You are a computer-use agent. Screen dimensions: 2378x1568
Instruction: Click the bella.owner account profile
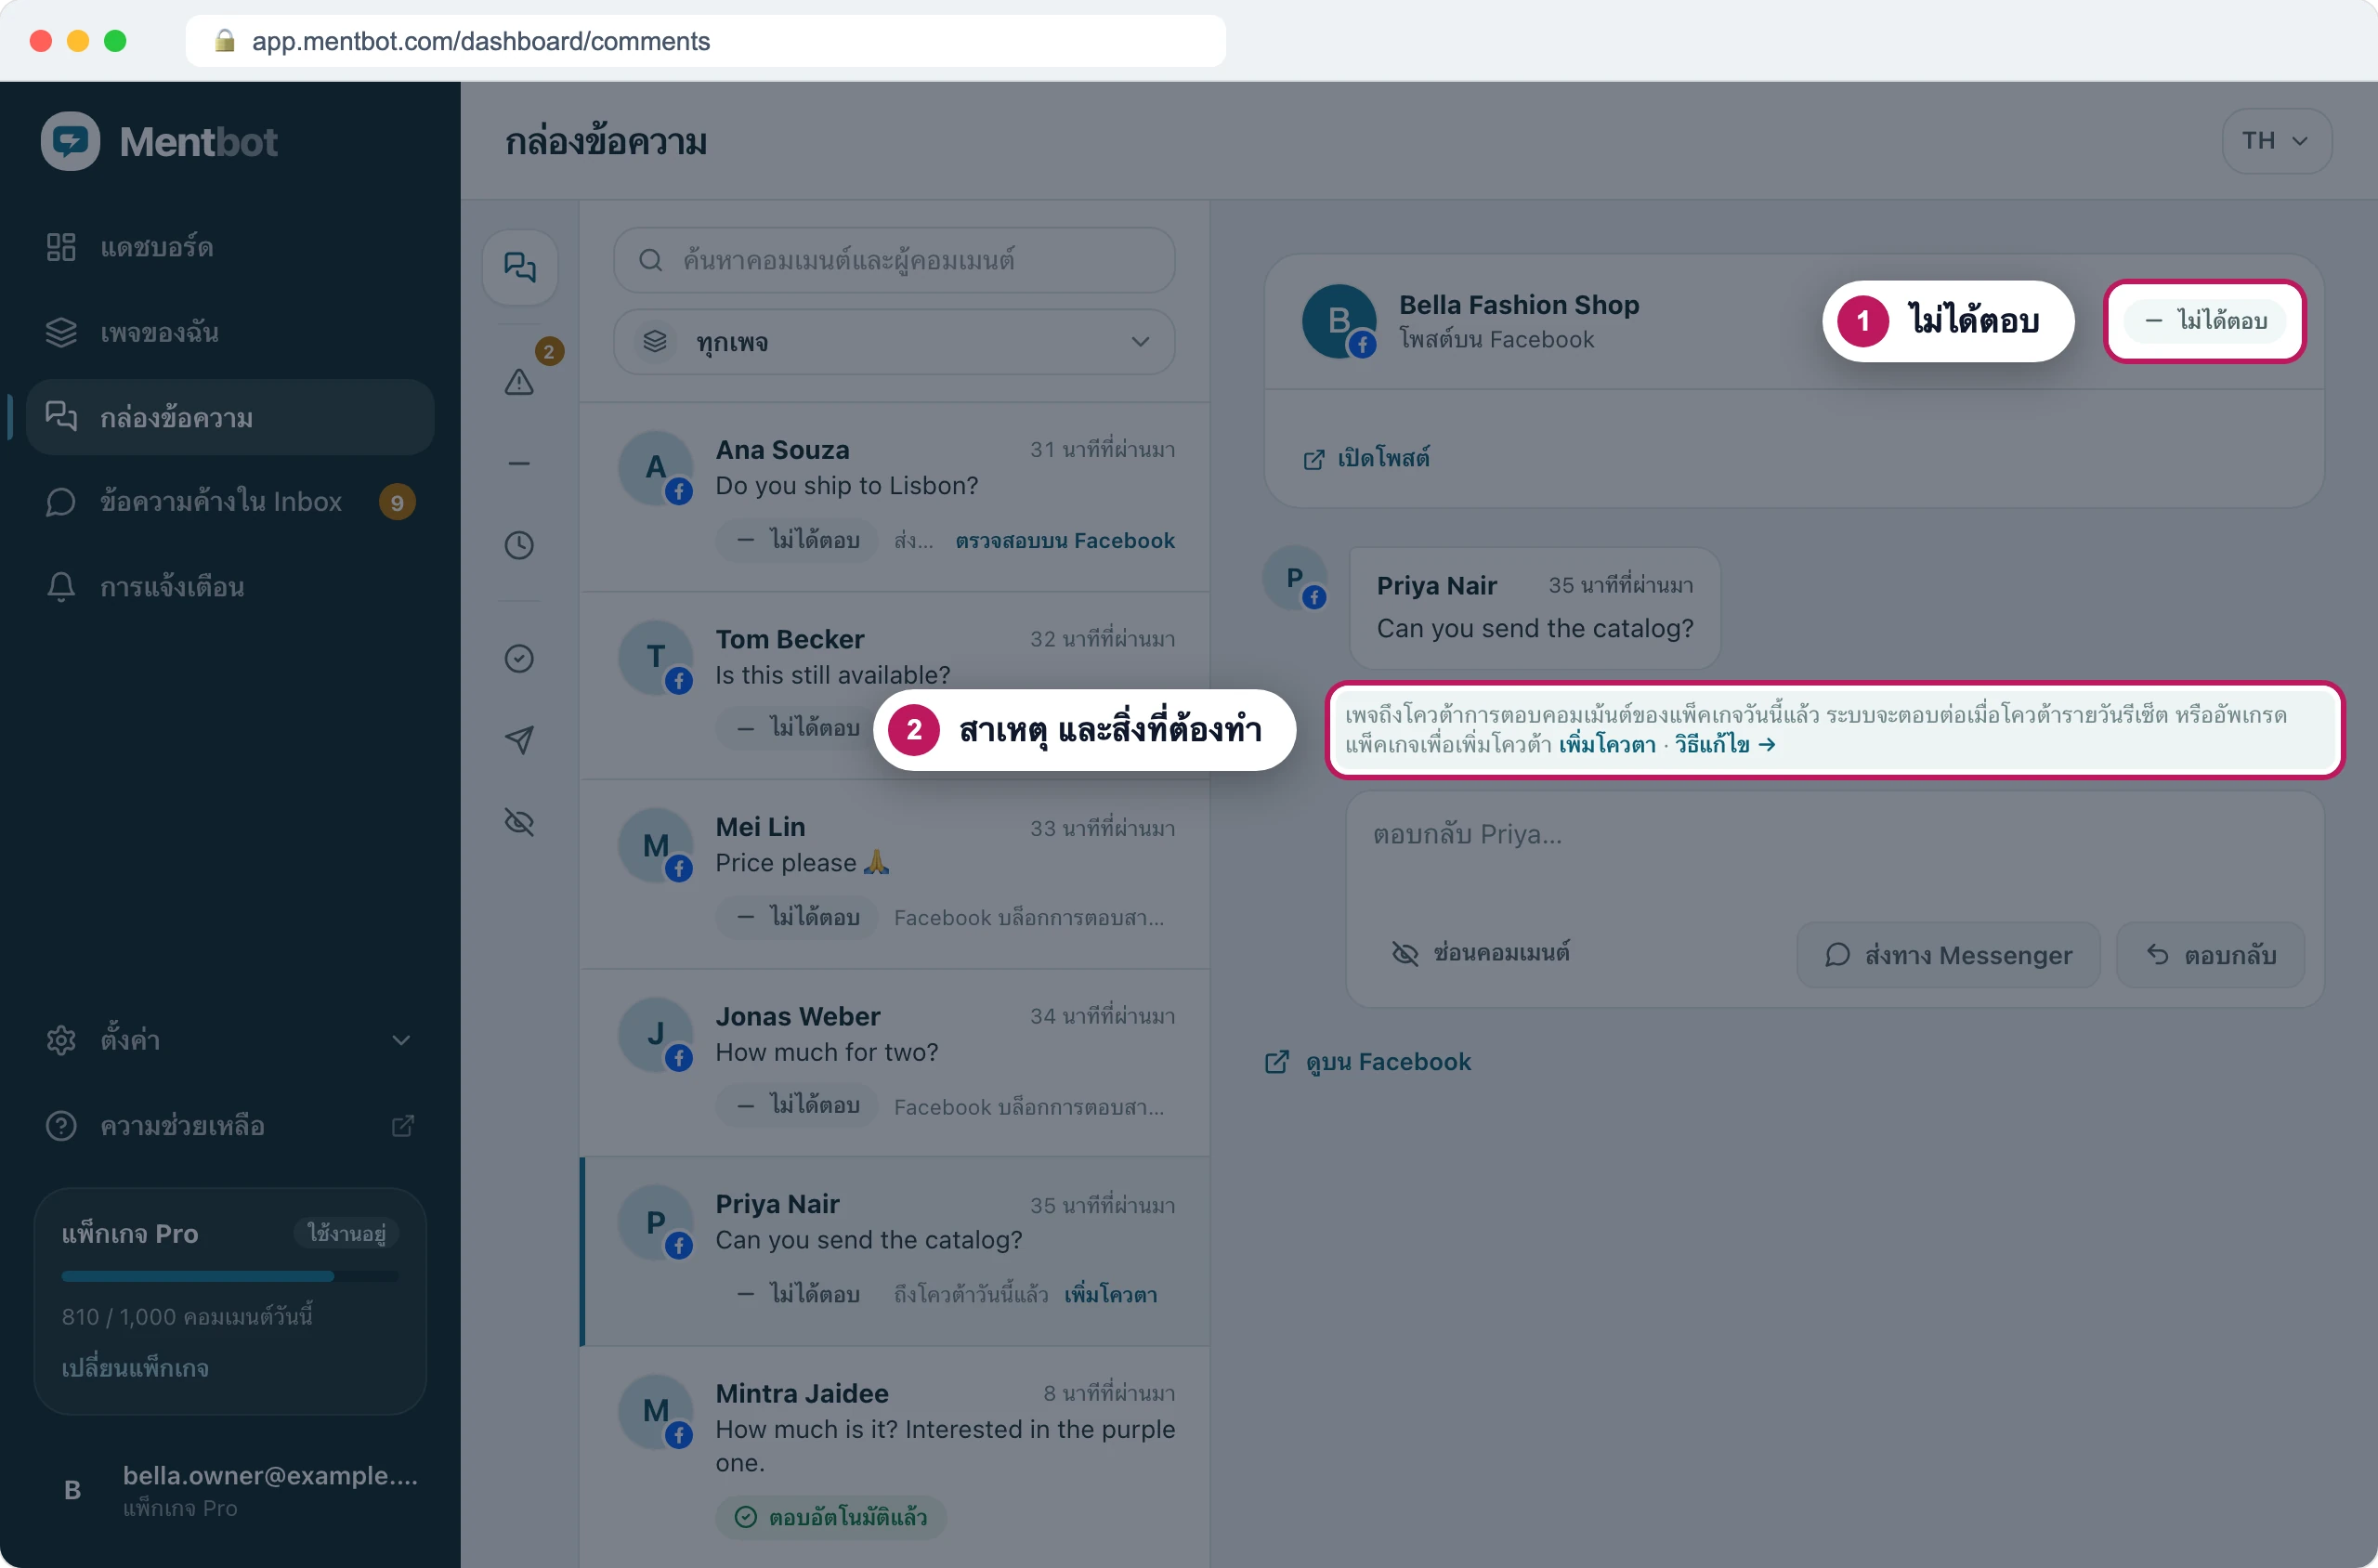coord(230,1489)
